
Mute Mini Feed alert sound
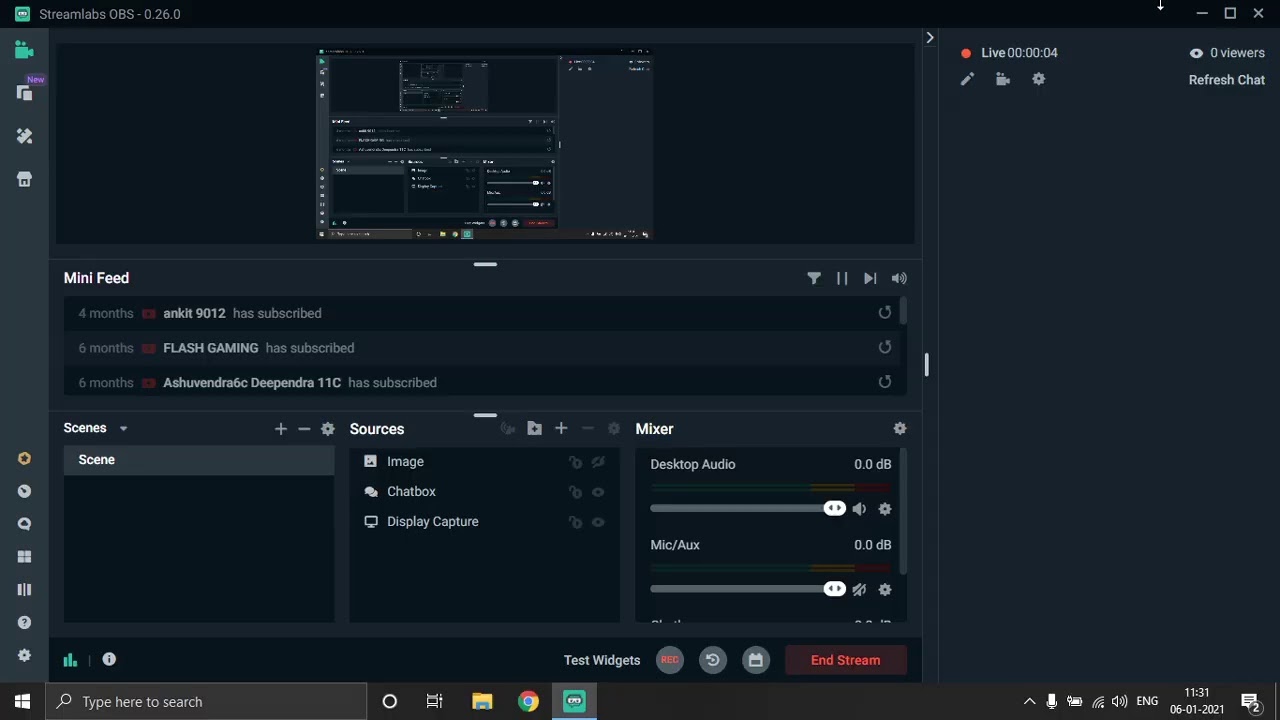point(899,279)
